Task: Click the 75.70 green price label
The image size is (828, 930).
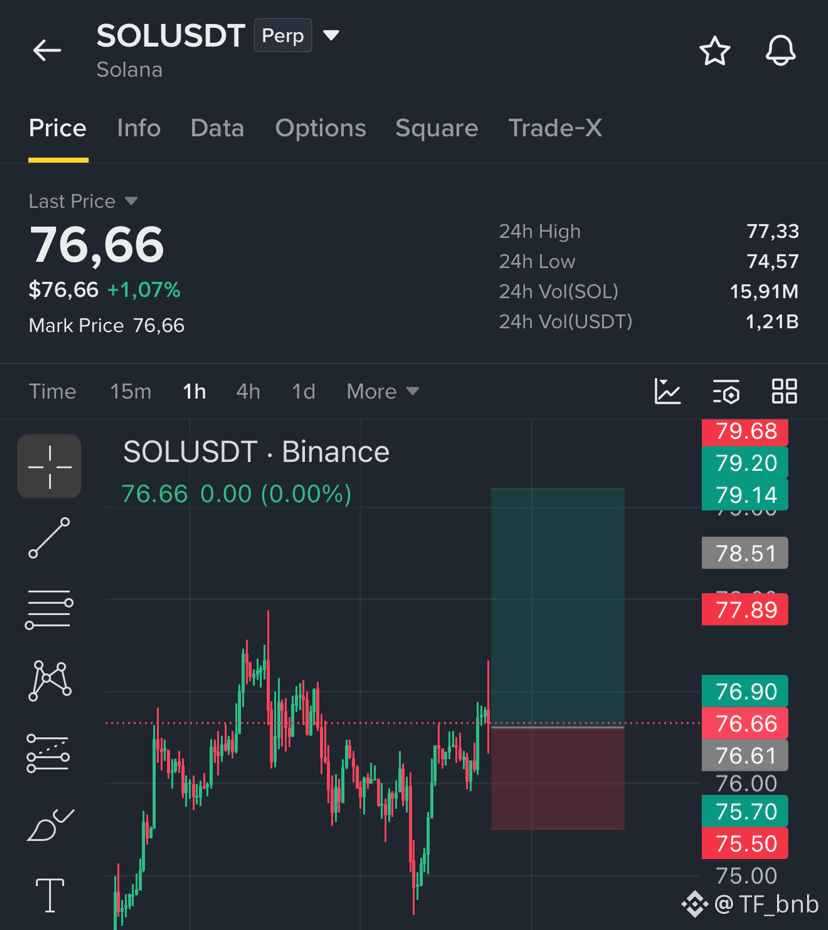Action: 745,811
